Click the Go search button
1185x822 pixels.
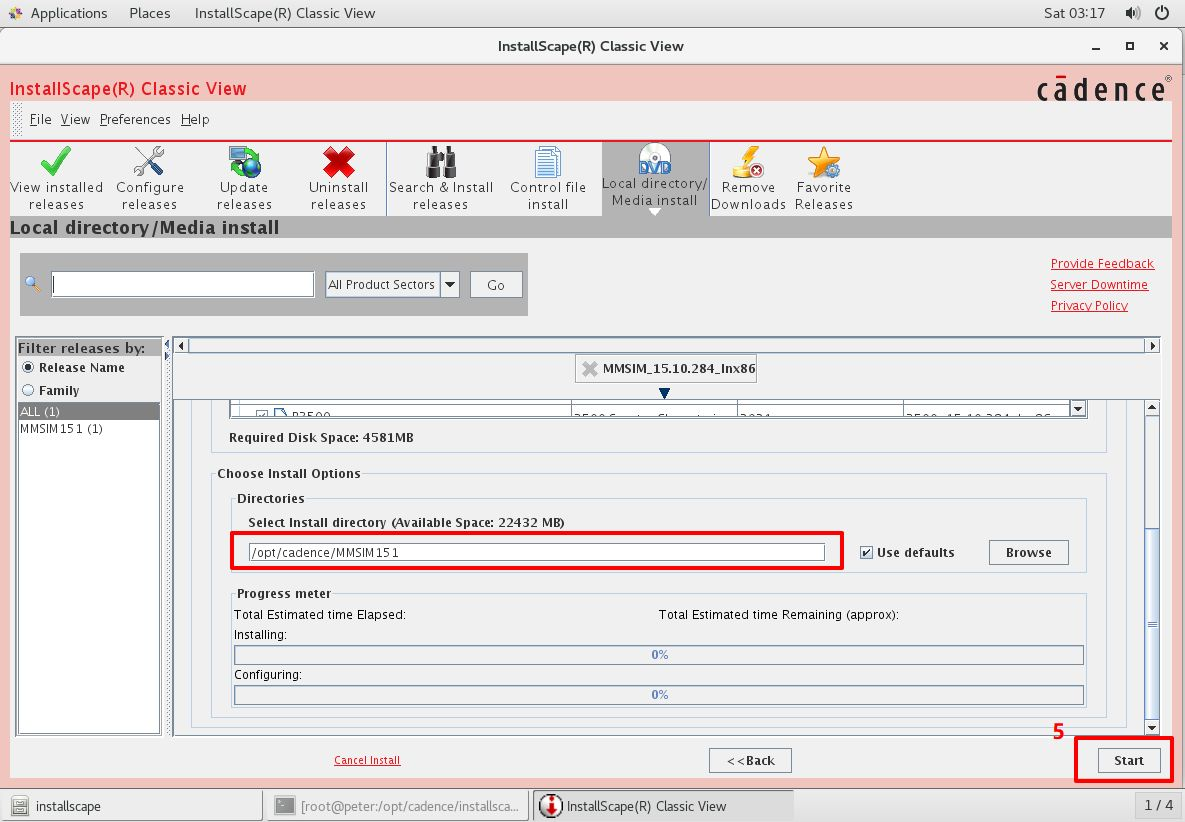point(496,285)
